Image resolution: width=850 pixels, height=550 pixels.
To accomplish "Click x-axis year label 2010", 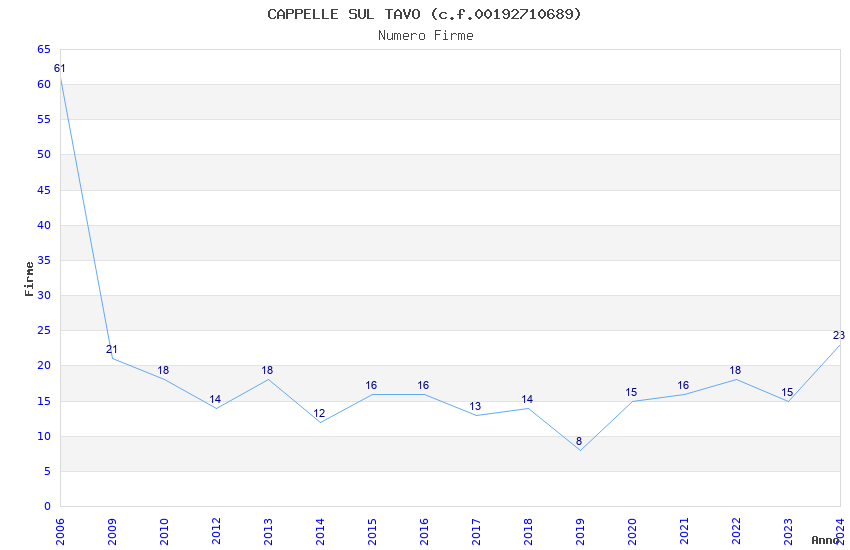I will click(x=164, y=532).
